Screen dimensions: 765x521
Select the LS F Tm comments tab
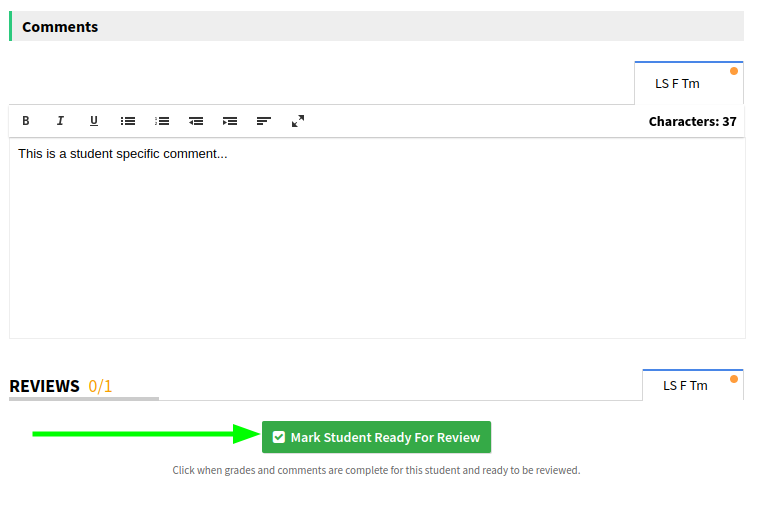click(677, 84)
